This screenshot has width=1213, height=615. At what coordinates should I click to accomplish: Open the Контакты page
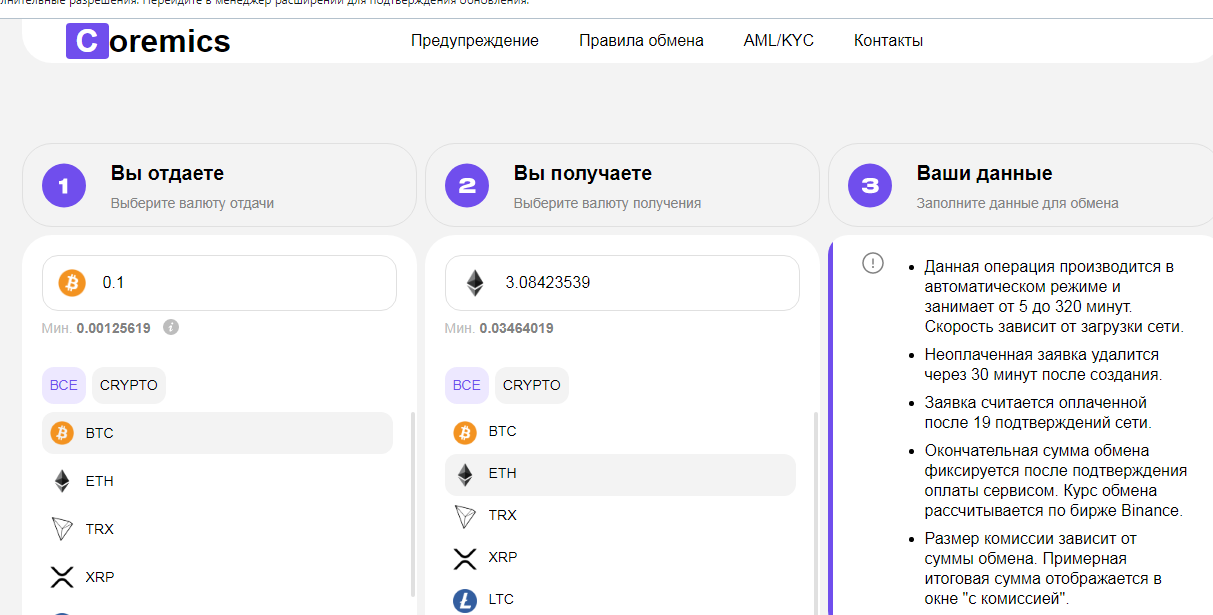888,41
